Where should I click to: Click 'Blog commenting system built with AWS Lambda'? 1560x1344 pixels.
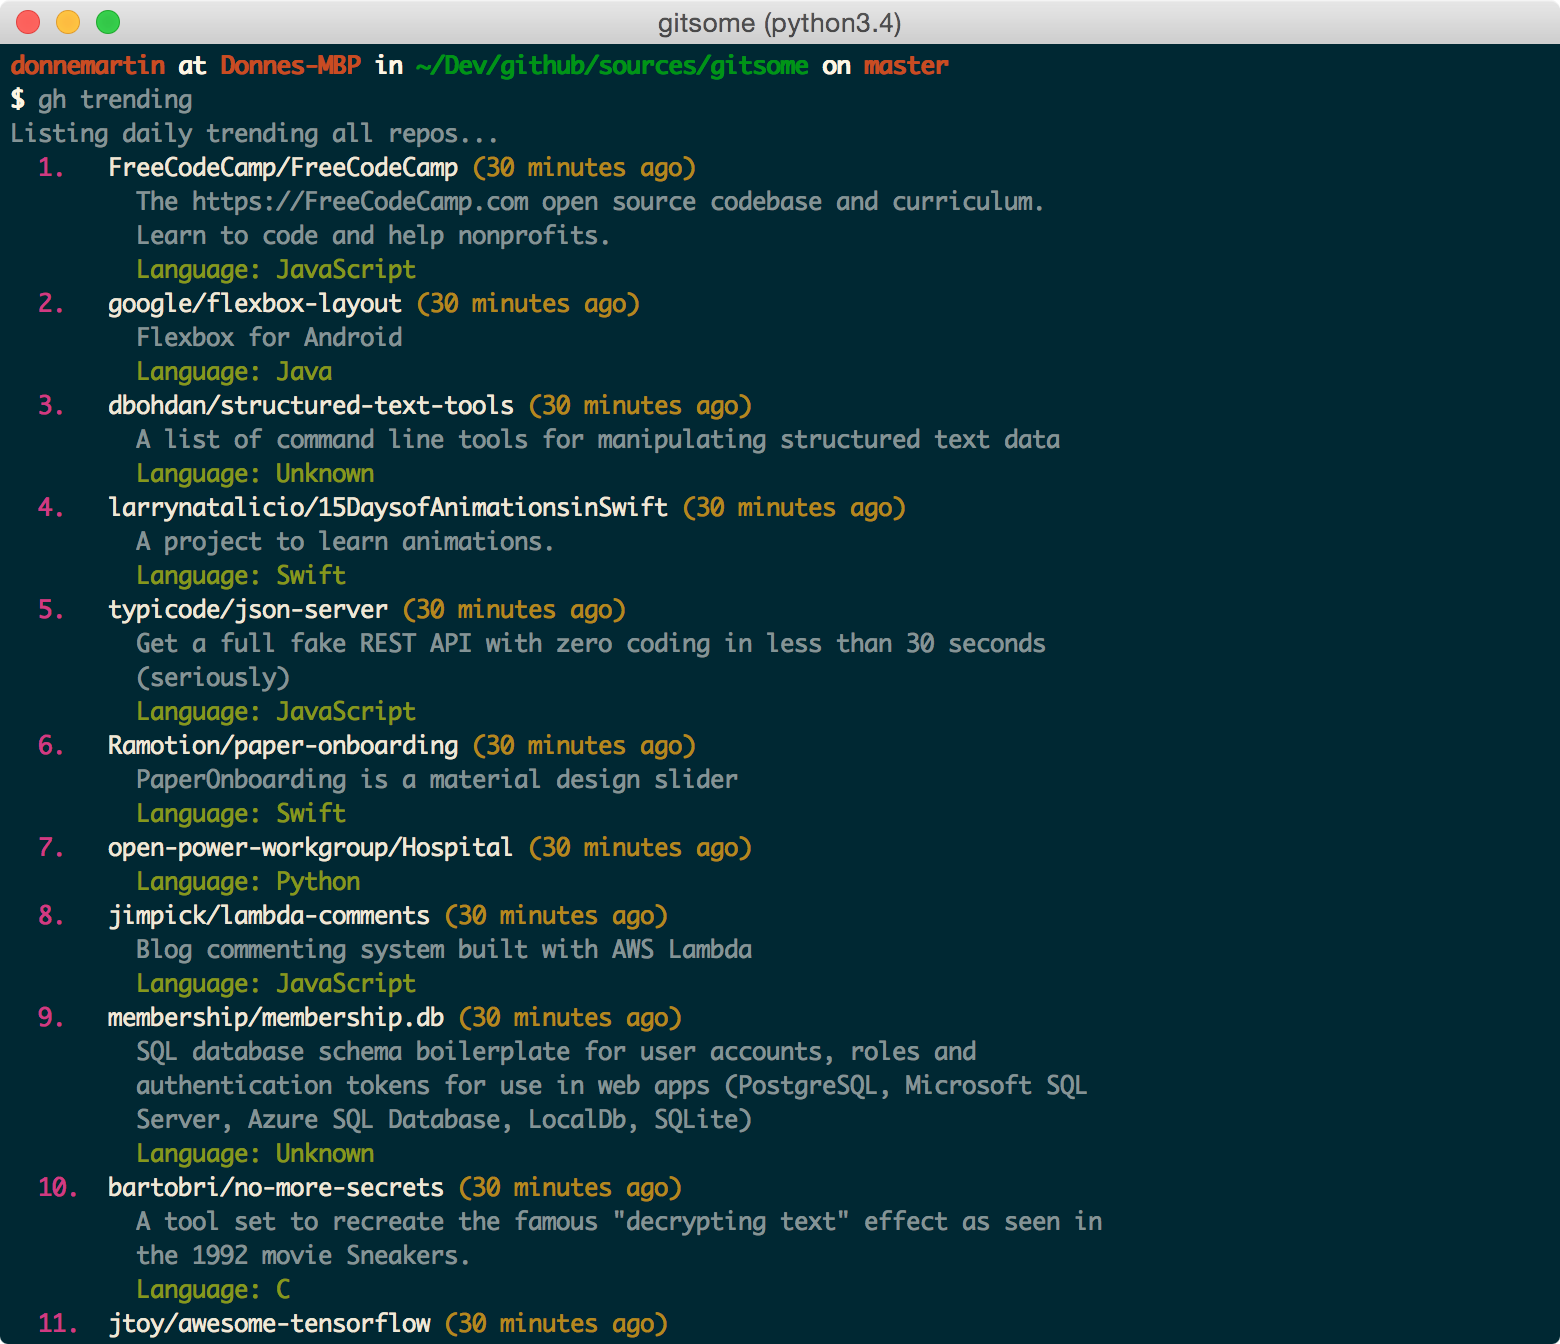444,950
